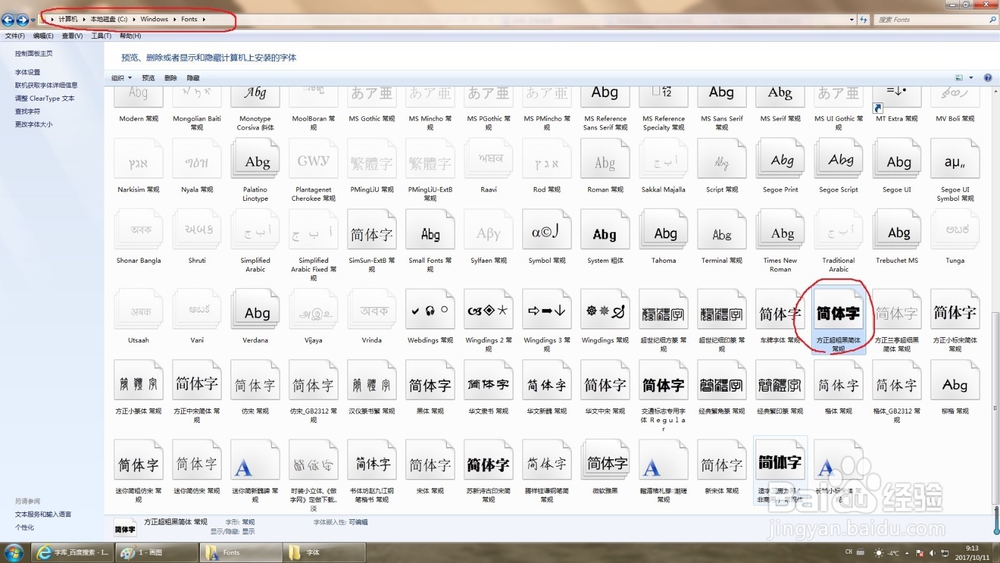Select the Script font icon
This screenshot has height=563, width=1000.
pos(721,159)
